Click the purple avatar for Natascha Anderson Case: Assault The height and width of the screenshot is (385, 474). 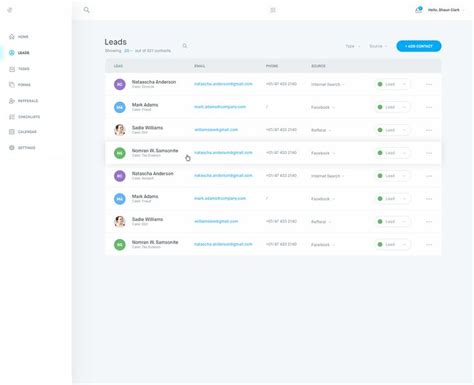120,176
